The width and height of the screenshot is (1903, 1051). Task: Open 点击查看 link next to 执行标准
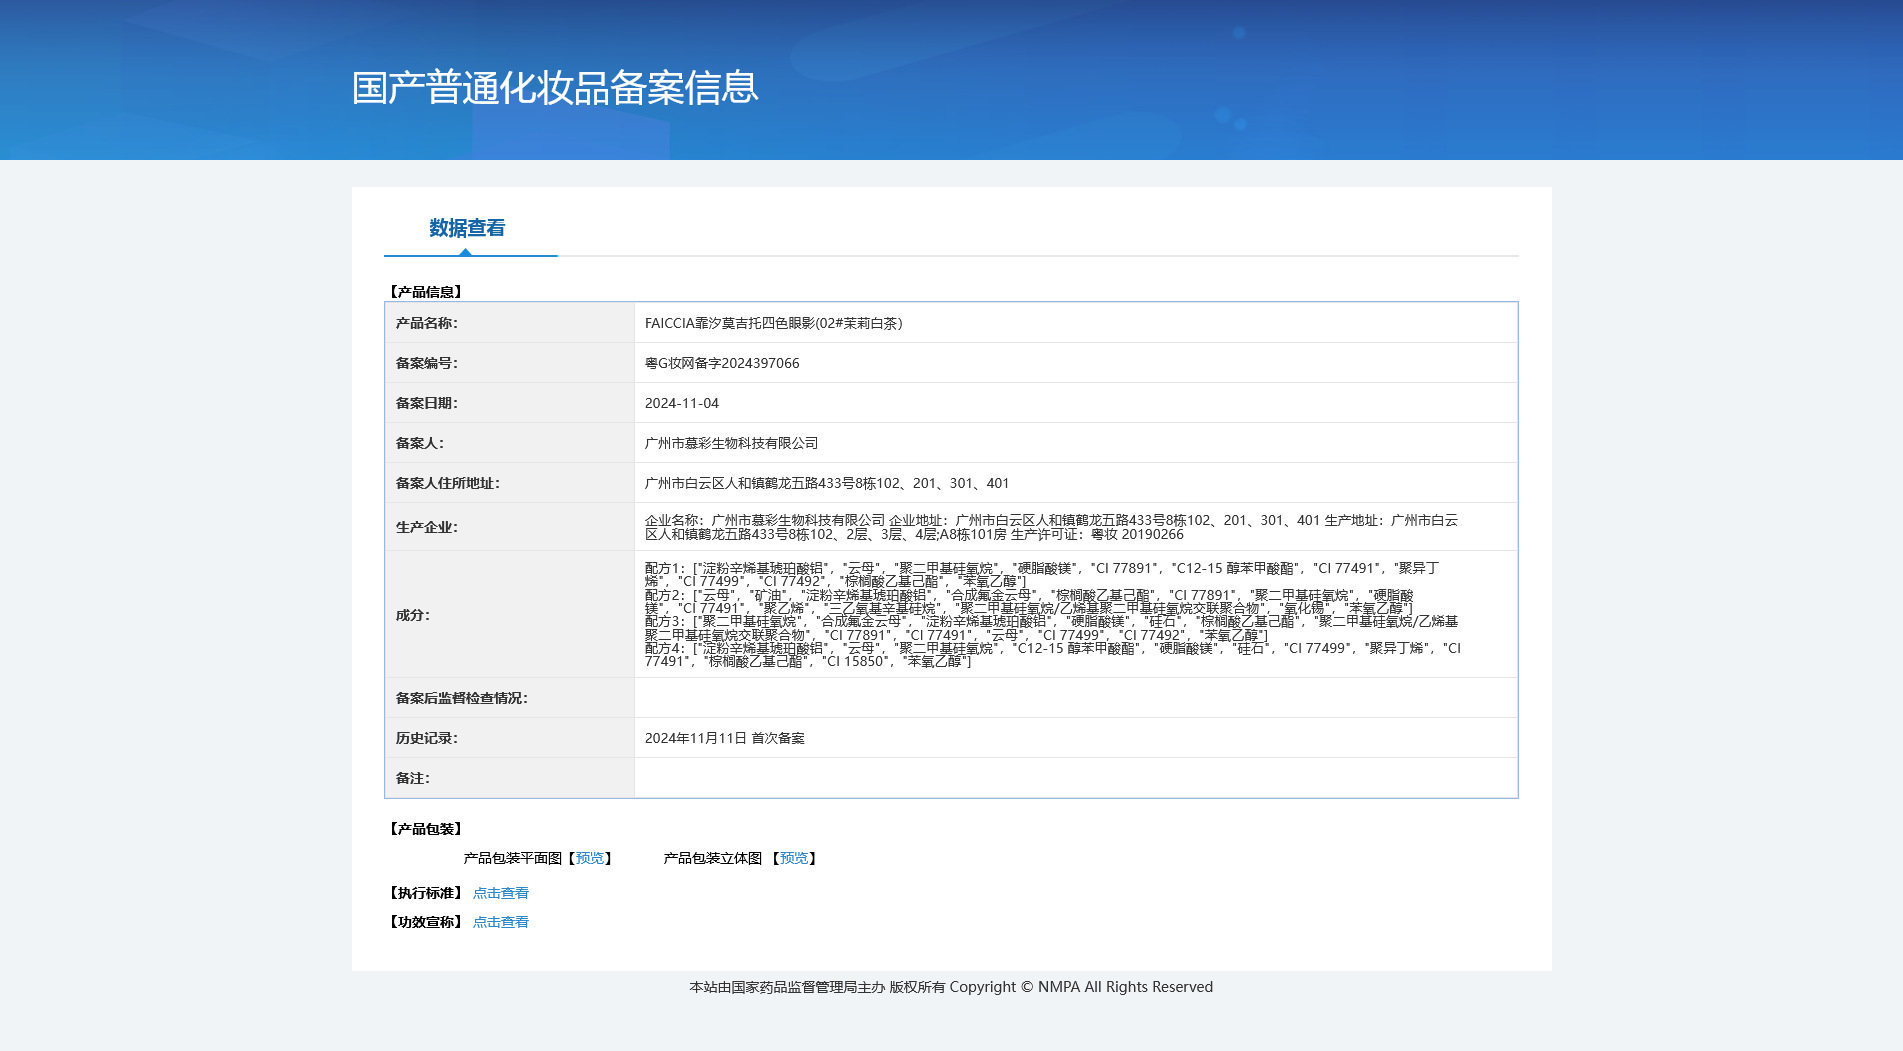[x=501, y=893]
